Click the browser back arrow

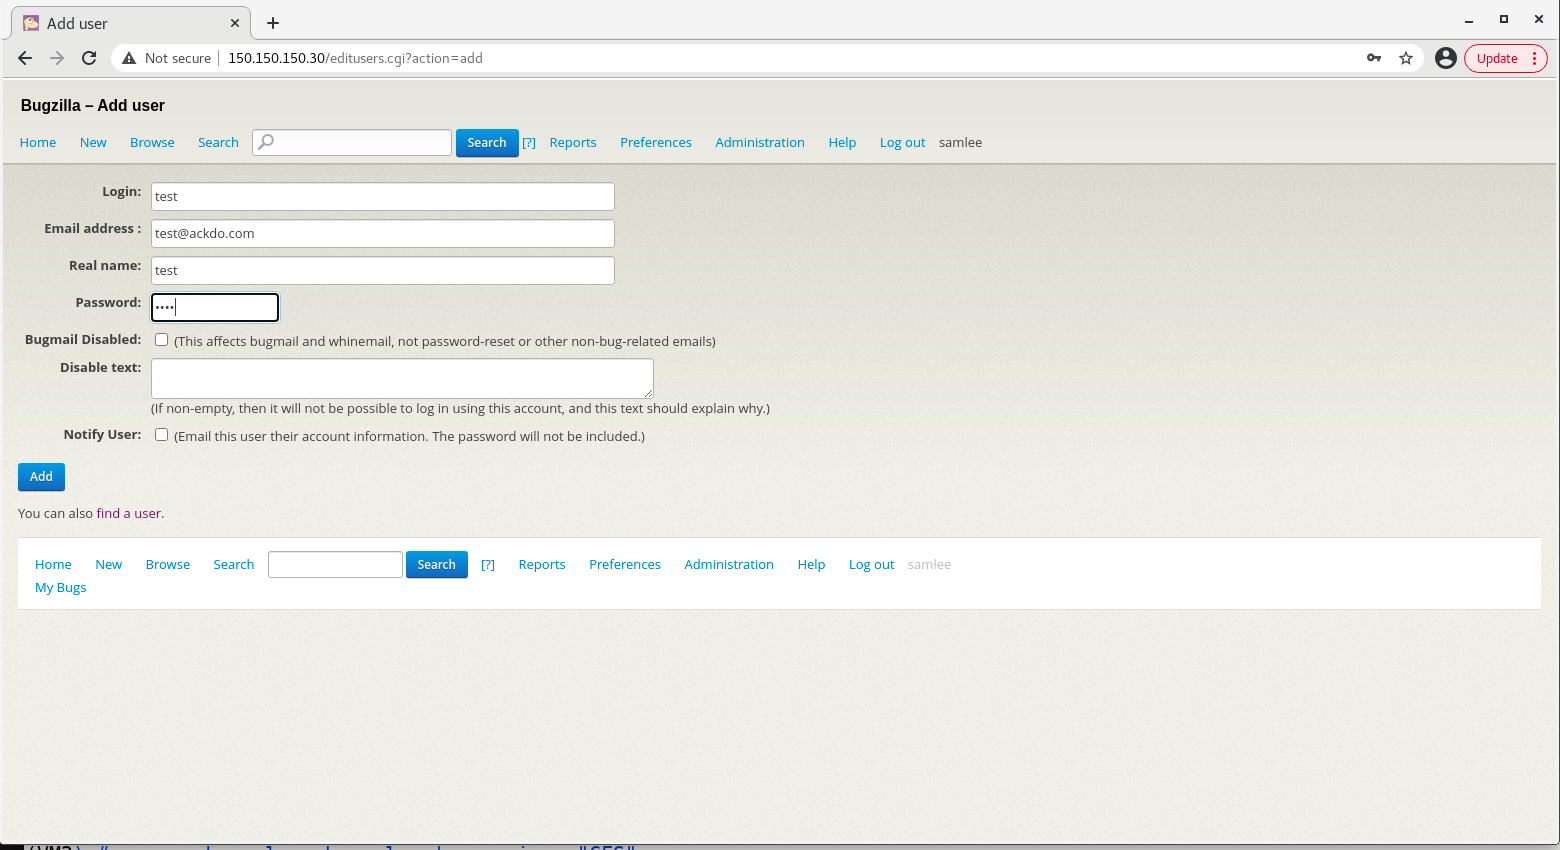(x=25, y=58)
